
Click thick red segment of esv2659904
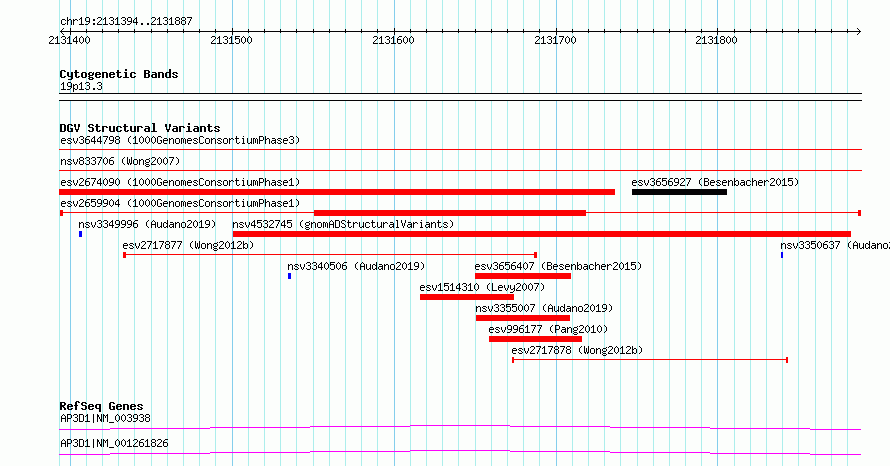[x=450, y=213]
